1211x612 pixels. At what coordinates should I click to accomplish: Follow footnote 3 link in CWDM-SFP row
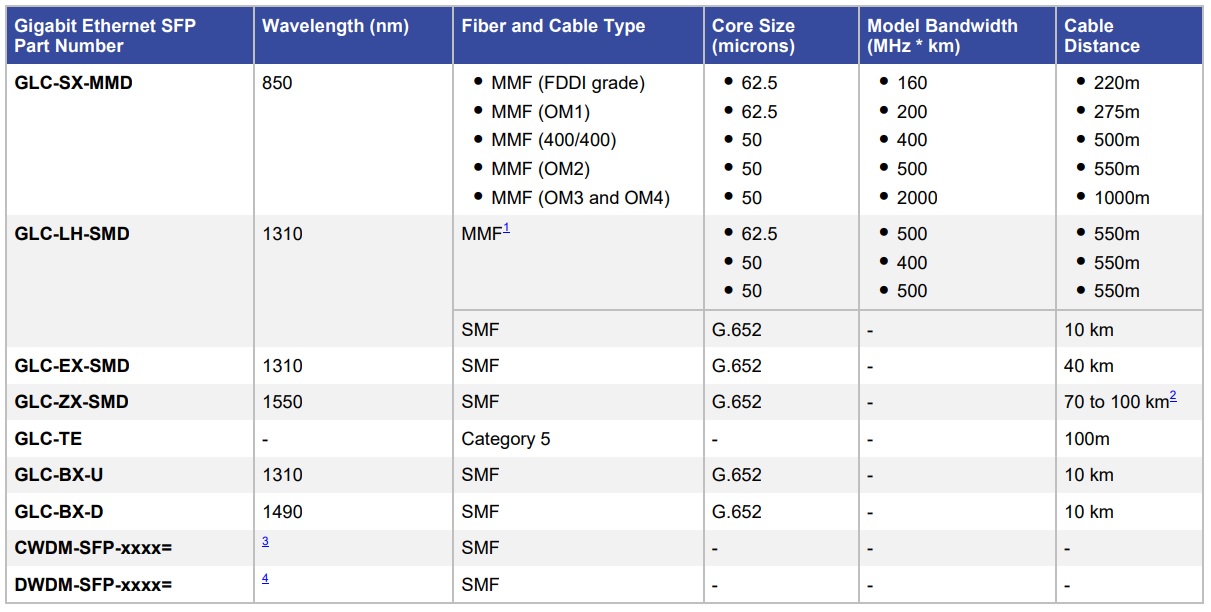266,541
